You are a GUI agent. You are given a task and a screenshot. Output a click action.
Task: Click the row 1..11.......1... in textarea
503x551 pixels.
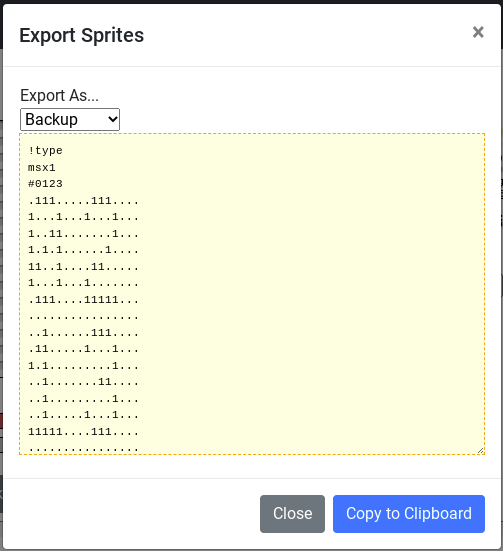tap(83, 234)
